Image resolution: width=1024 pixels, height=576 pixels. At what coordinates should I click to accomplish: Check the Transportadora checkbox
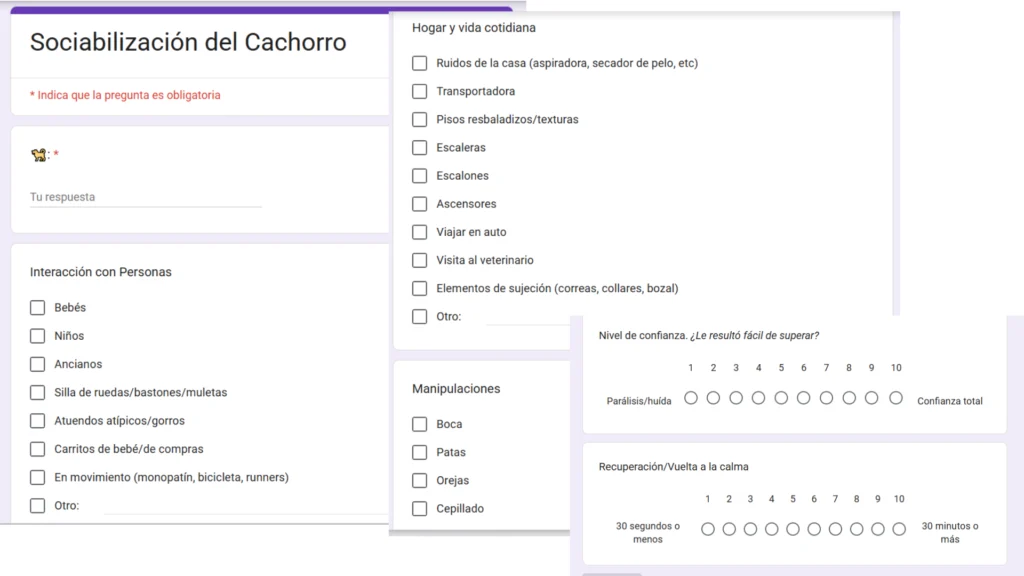[420, 91]
